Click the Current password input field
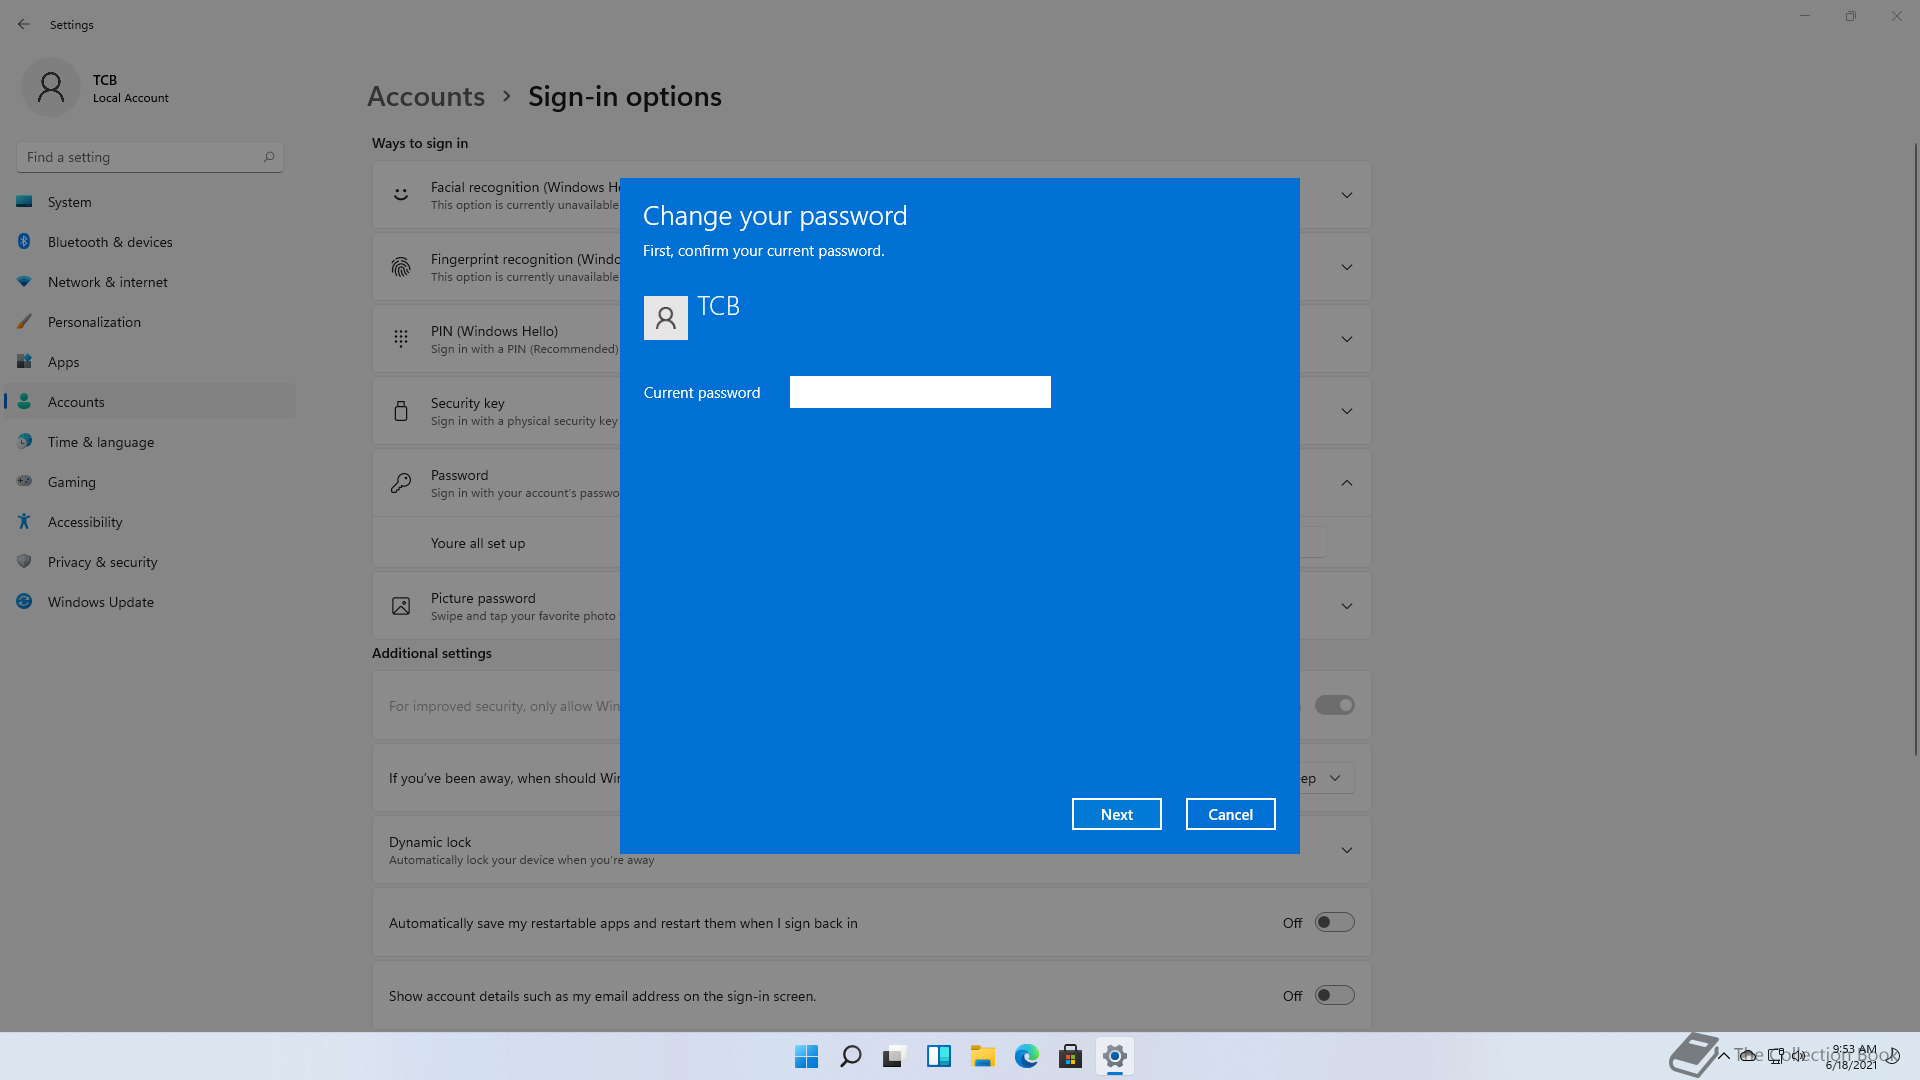 coord(919,392)
